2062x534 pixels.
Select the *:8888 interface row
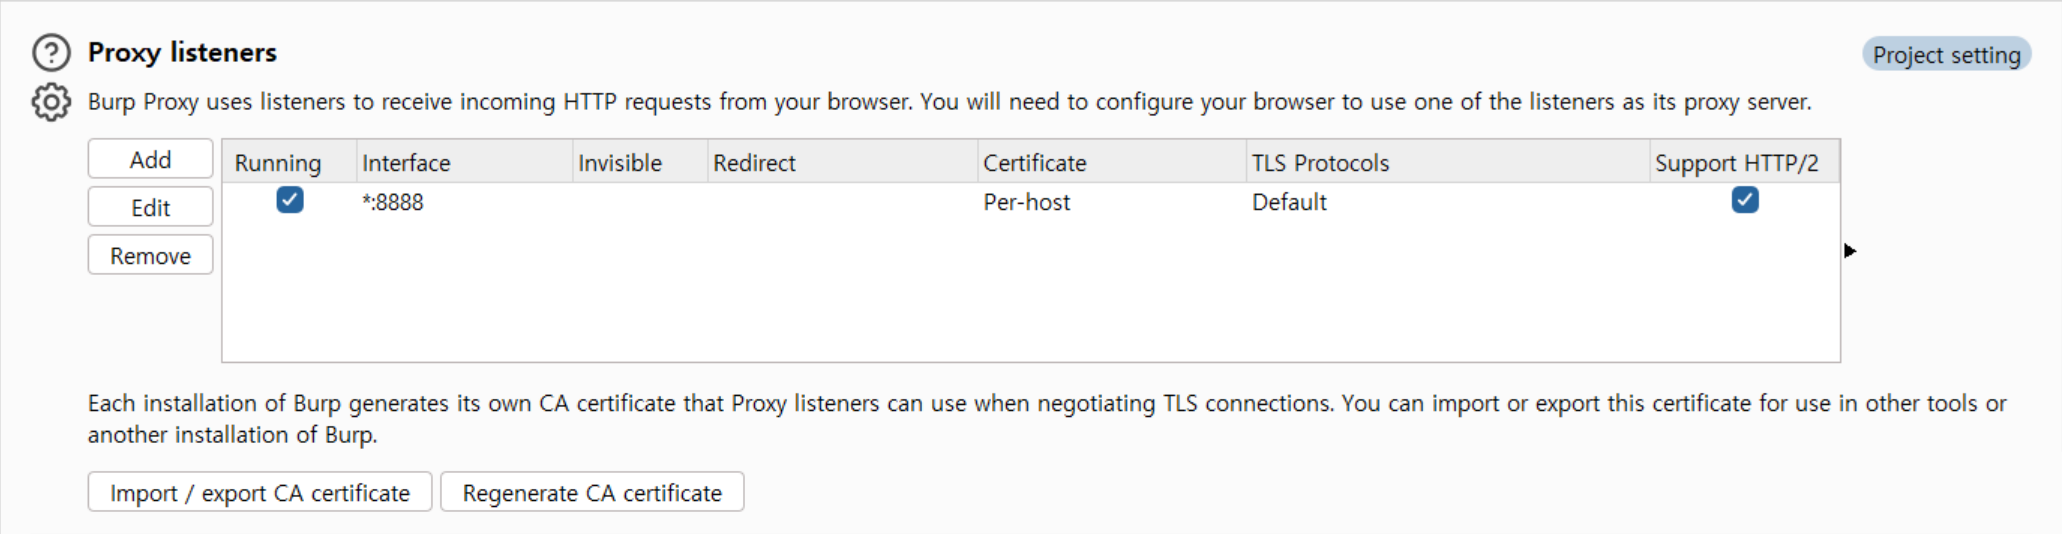pyautogui.click(x=1030, y=201)
